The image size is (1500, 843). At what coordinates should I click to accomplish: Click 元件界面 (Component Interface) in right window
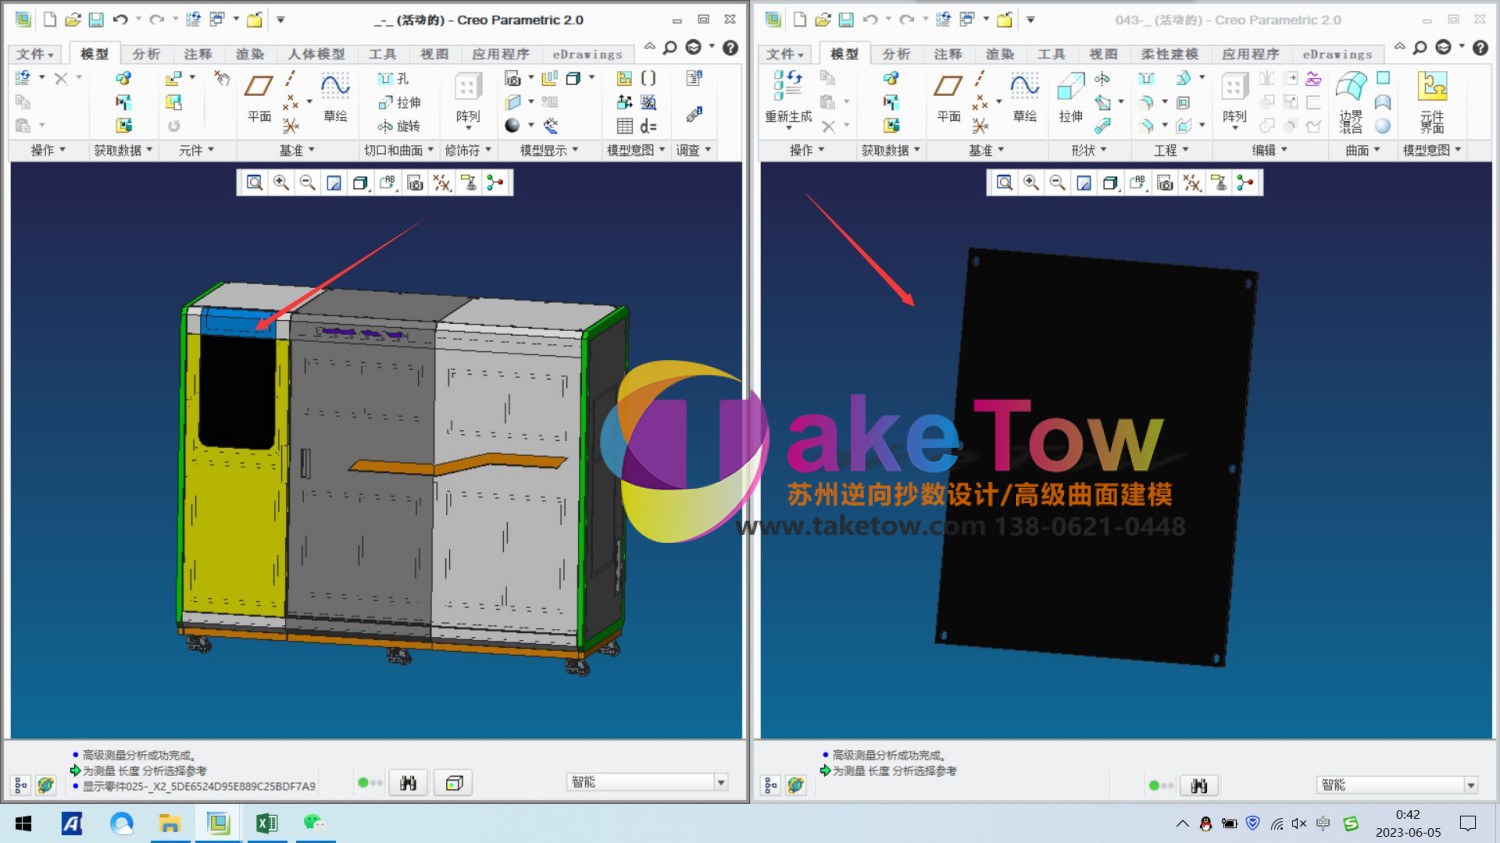[1432, 101]
